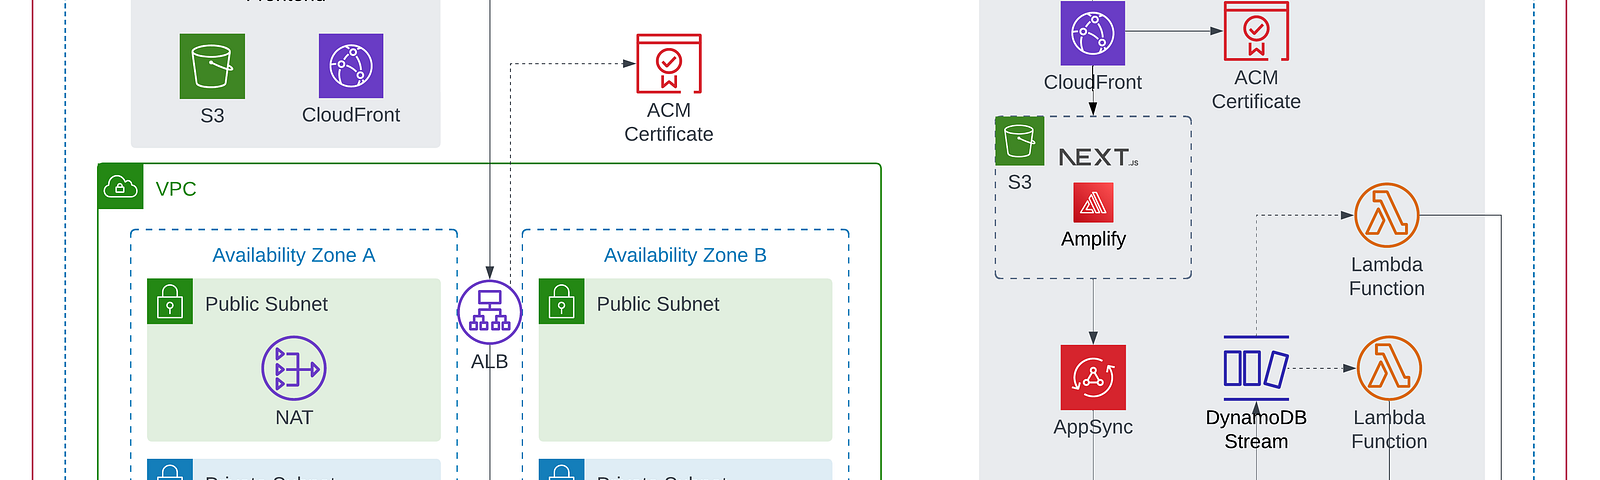Select the Lambda icon right of DynamoDB Stream

click(x=1389, y=368)
